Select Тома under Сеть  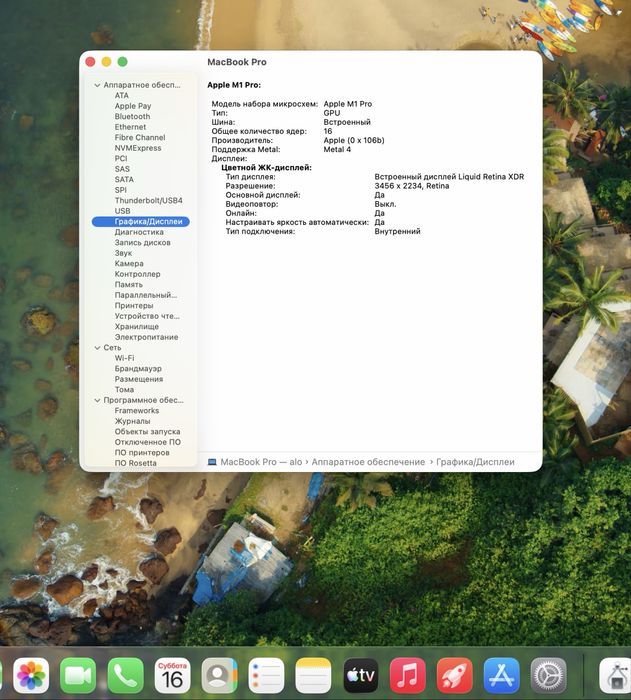[x=124, y=389]
